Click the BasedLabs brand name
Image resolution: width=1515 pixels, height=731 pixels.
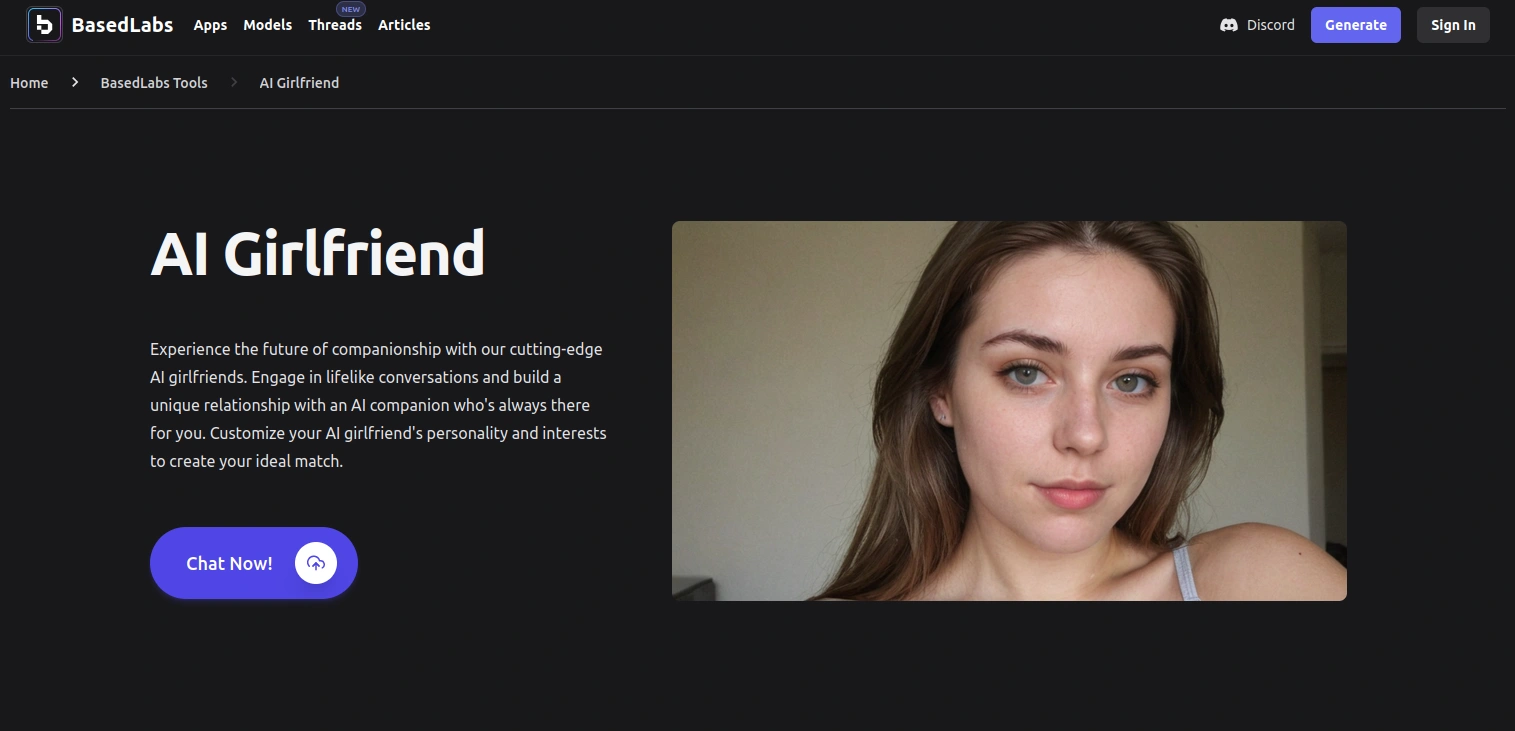(x=122, y=25)
